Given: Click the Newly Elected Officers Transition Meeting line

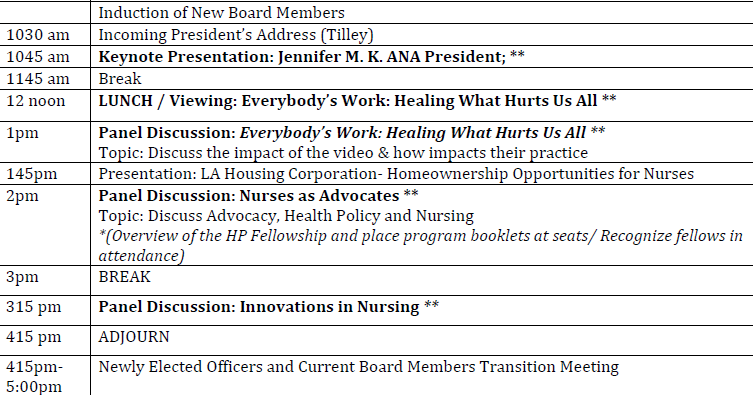Looking at the screenshot, I should tap(359, 367).
